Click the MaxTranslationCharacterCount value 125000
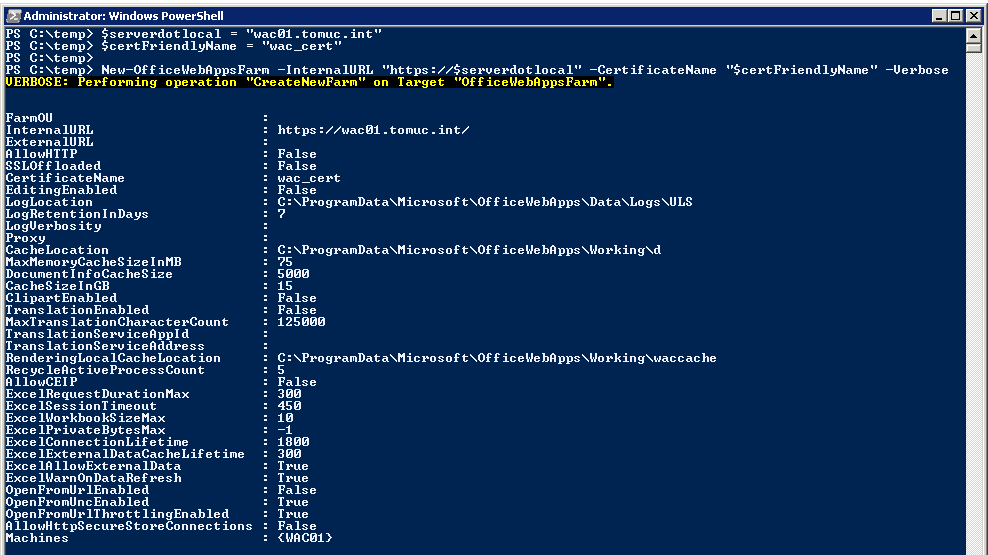 (x=301, y=322)
